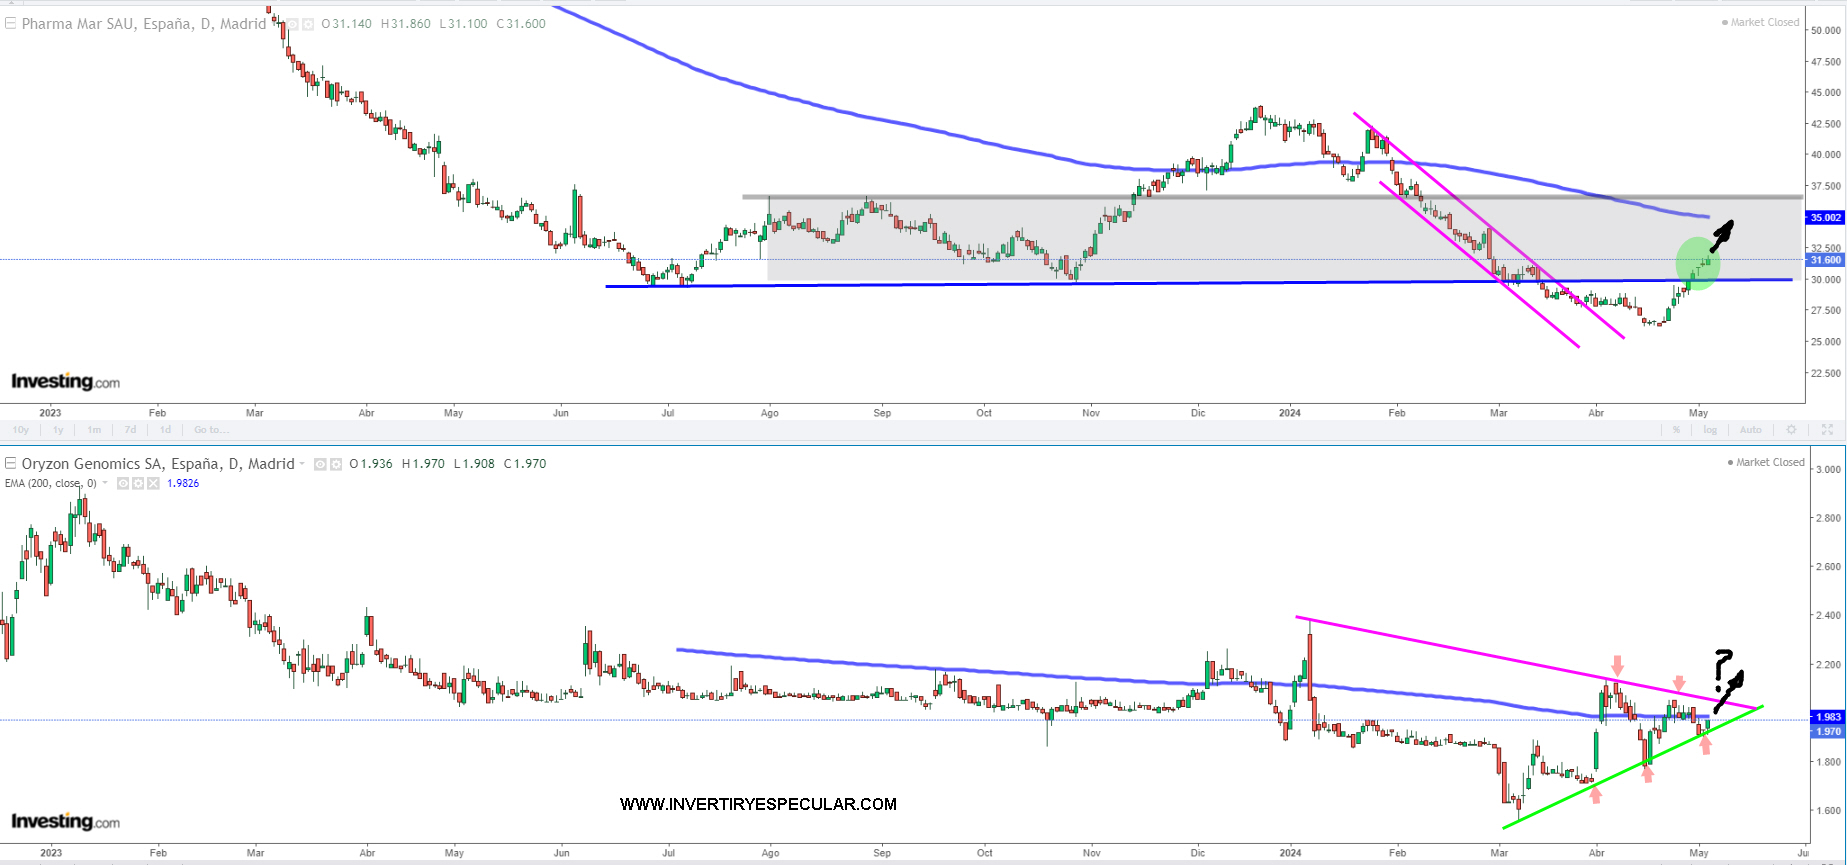
Task: Enter fullscreen mode with expand icon
Action: [x=1827, y=430]
